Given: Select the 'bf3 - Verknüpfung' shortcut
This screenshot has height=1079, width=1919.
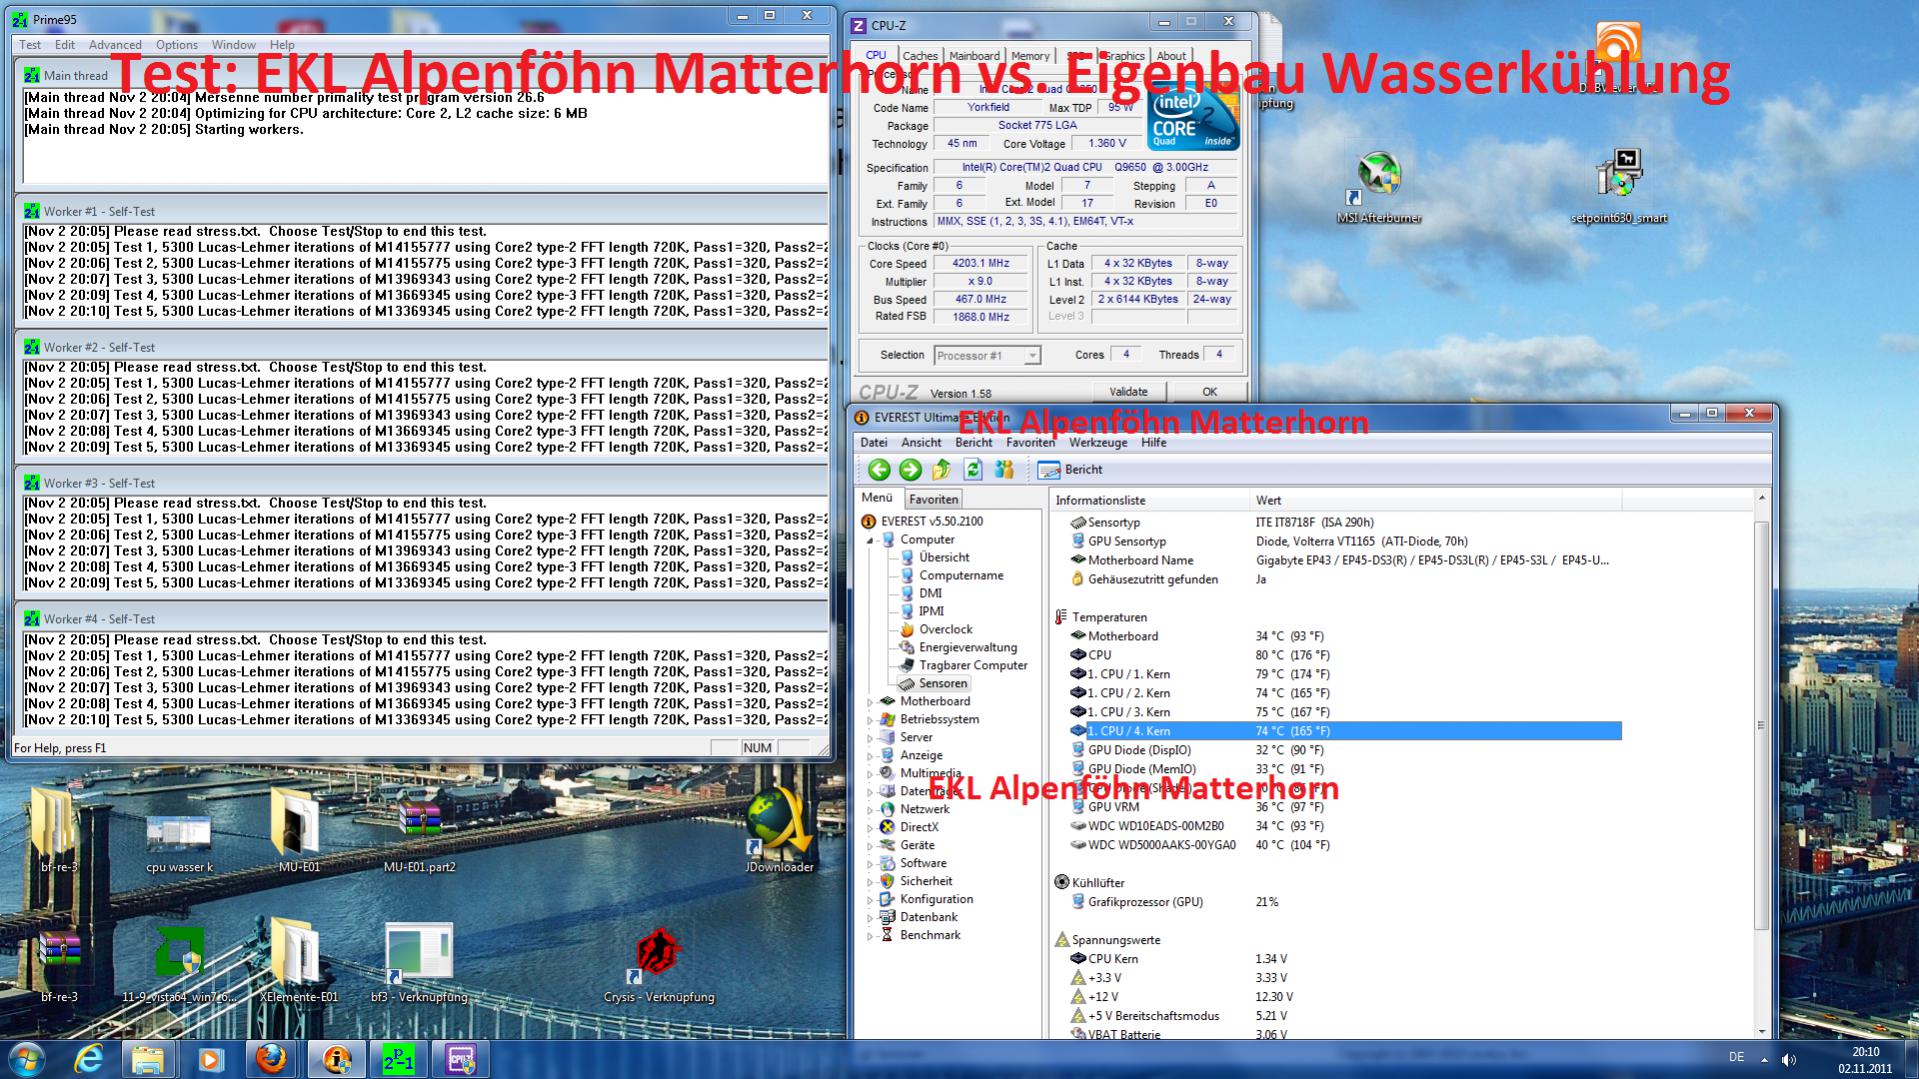Looking at the screenshot, I should [419, 962].
